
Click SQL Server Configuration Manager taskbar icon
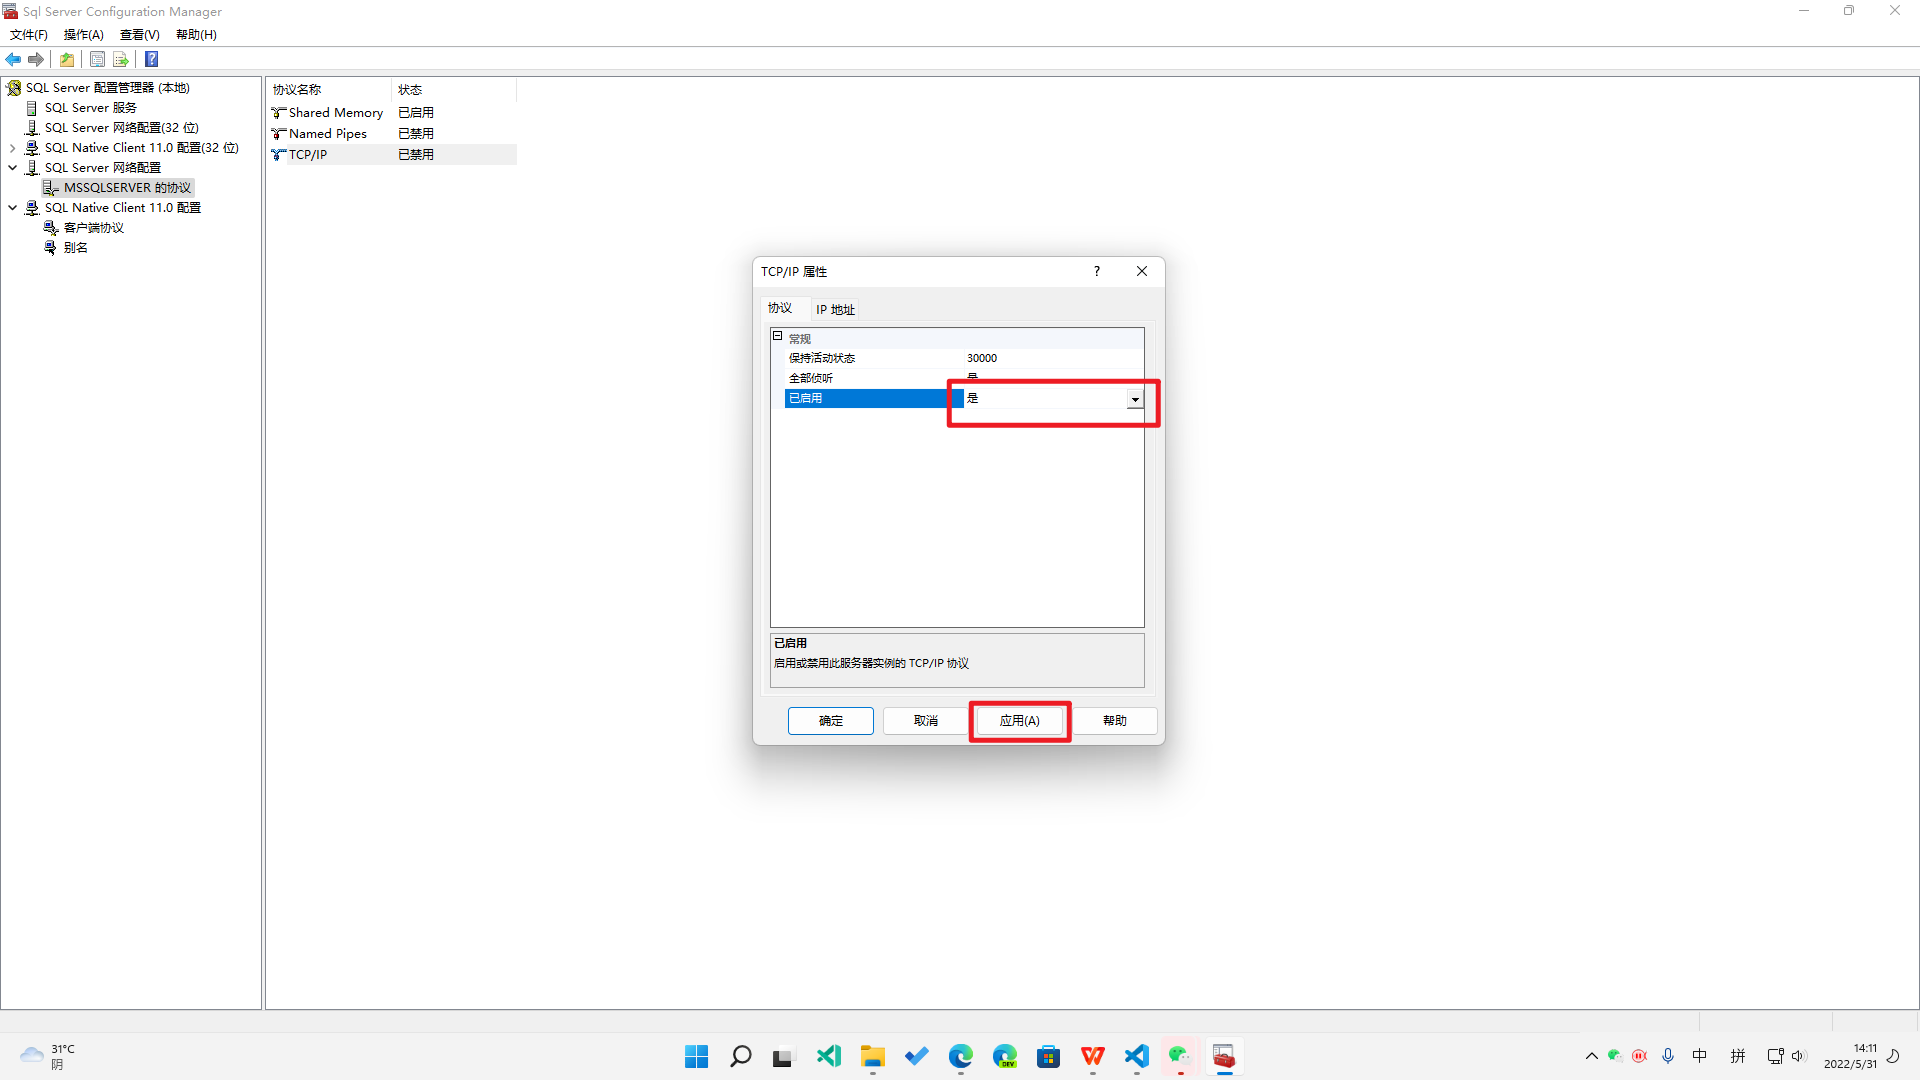pyautogui.click(x=1224, y=1056)
